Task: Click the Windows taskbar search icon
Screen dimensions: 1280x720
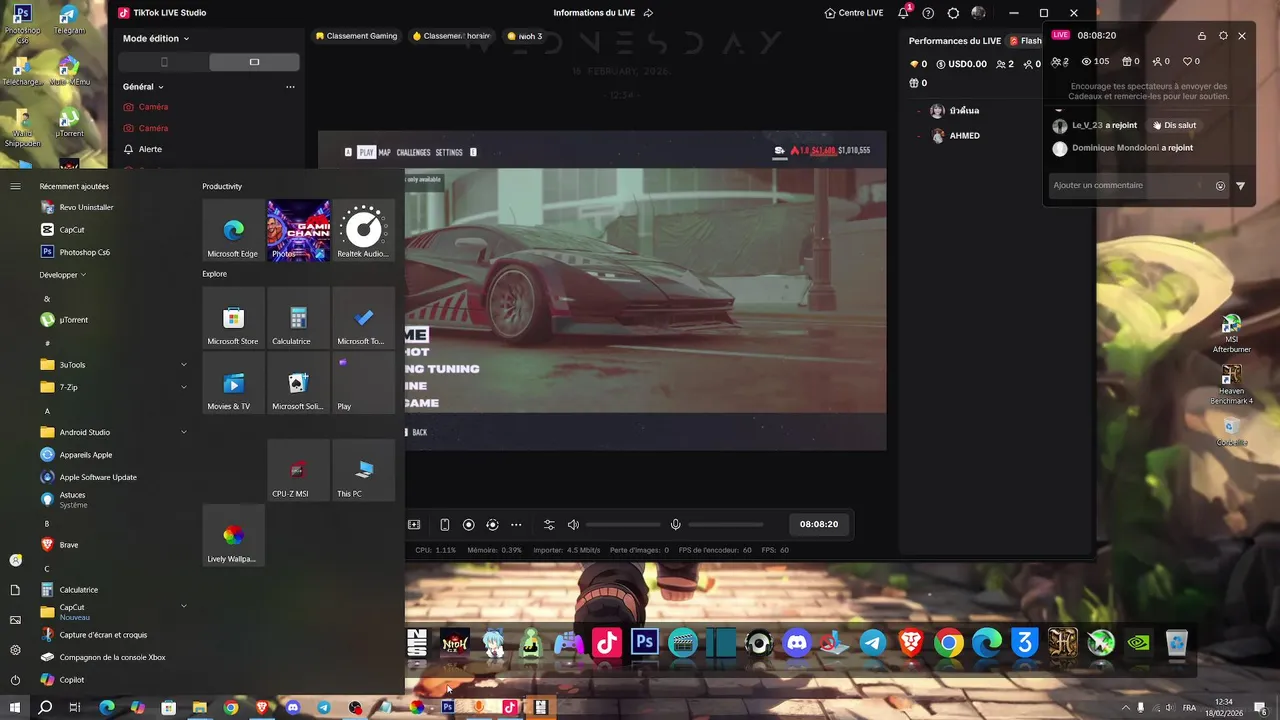Action: point(45,707)
